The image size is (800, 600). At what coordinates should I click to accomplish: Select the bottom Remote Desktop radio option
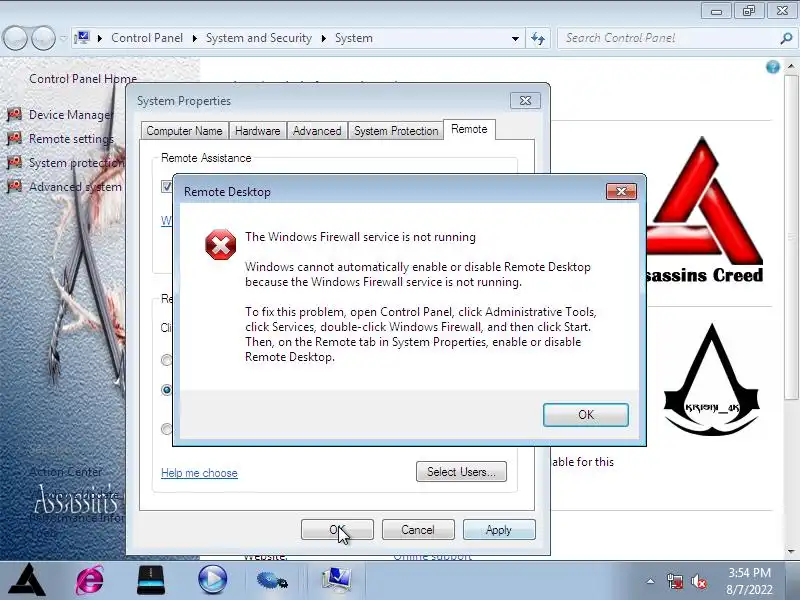coord(166,429)
